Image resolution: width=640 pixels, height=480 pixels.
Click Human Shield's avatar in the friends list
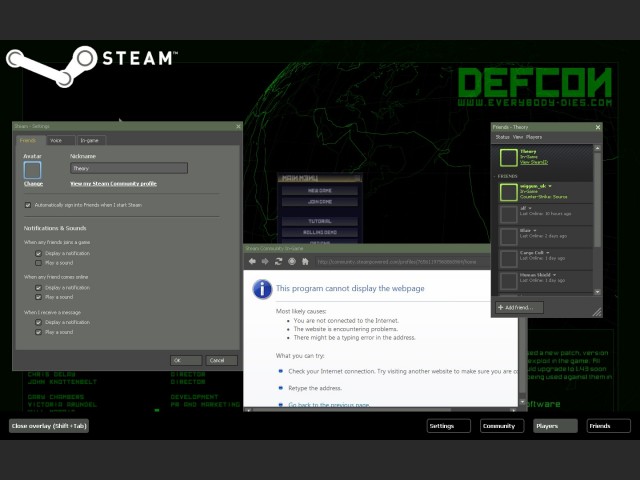pyautogui.click(x=509, y=281)
